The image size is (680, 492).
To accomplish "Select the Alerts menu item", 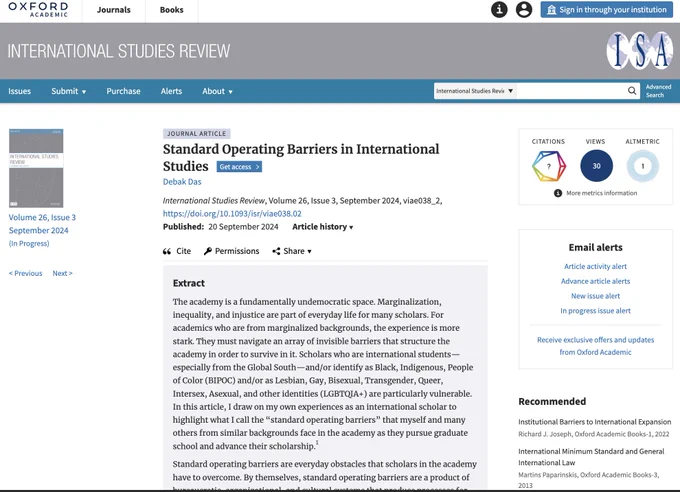I will (x=171, y=91).
